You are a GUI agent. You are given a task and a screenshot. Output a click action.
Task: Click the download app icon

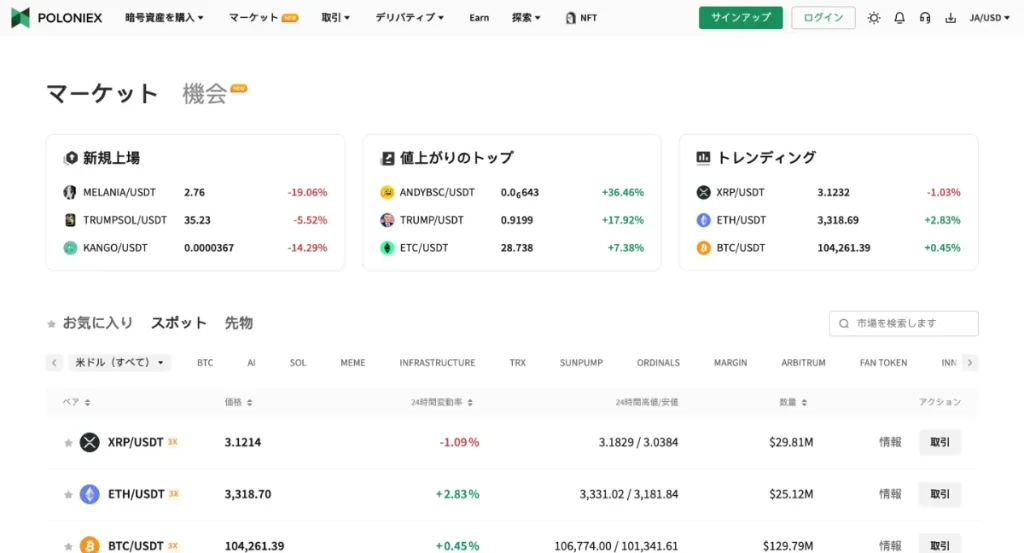click(950, 18)
